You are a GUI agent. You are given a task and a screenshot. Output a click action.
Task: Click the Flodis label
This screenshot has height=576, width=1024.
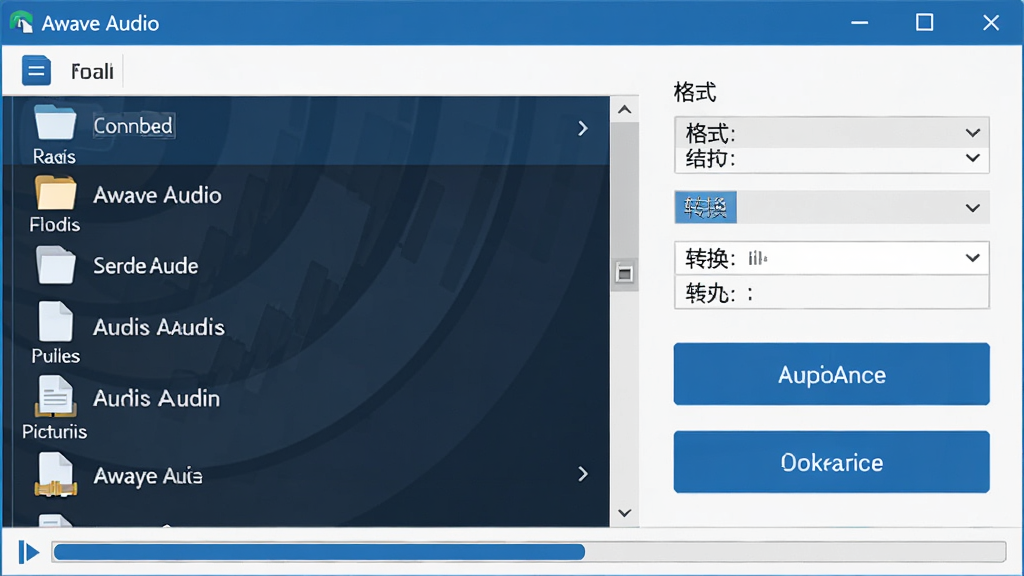(x=55, y=225)
